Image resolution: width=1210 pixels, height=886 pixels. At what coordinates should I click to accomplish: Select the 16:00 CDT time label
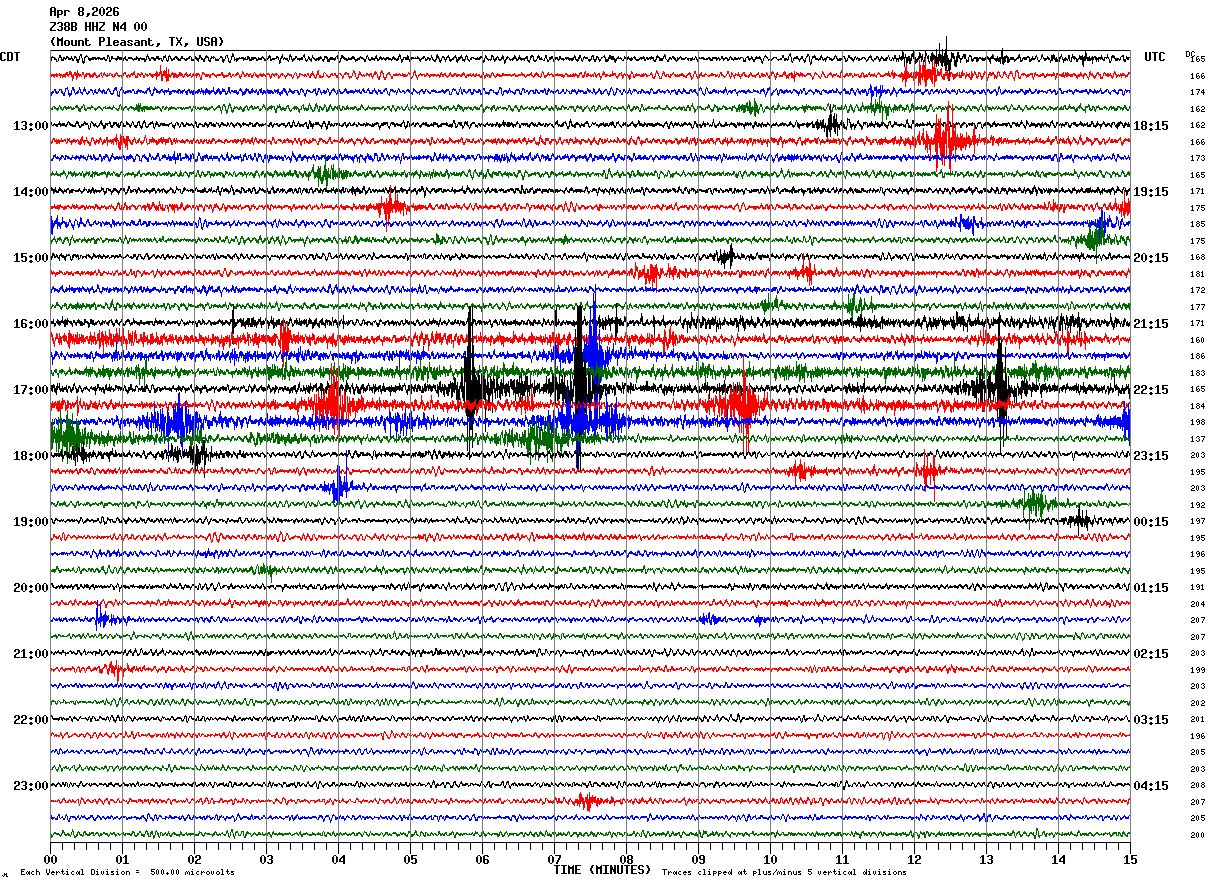[x=30, y=324]
